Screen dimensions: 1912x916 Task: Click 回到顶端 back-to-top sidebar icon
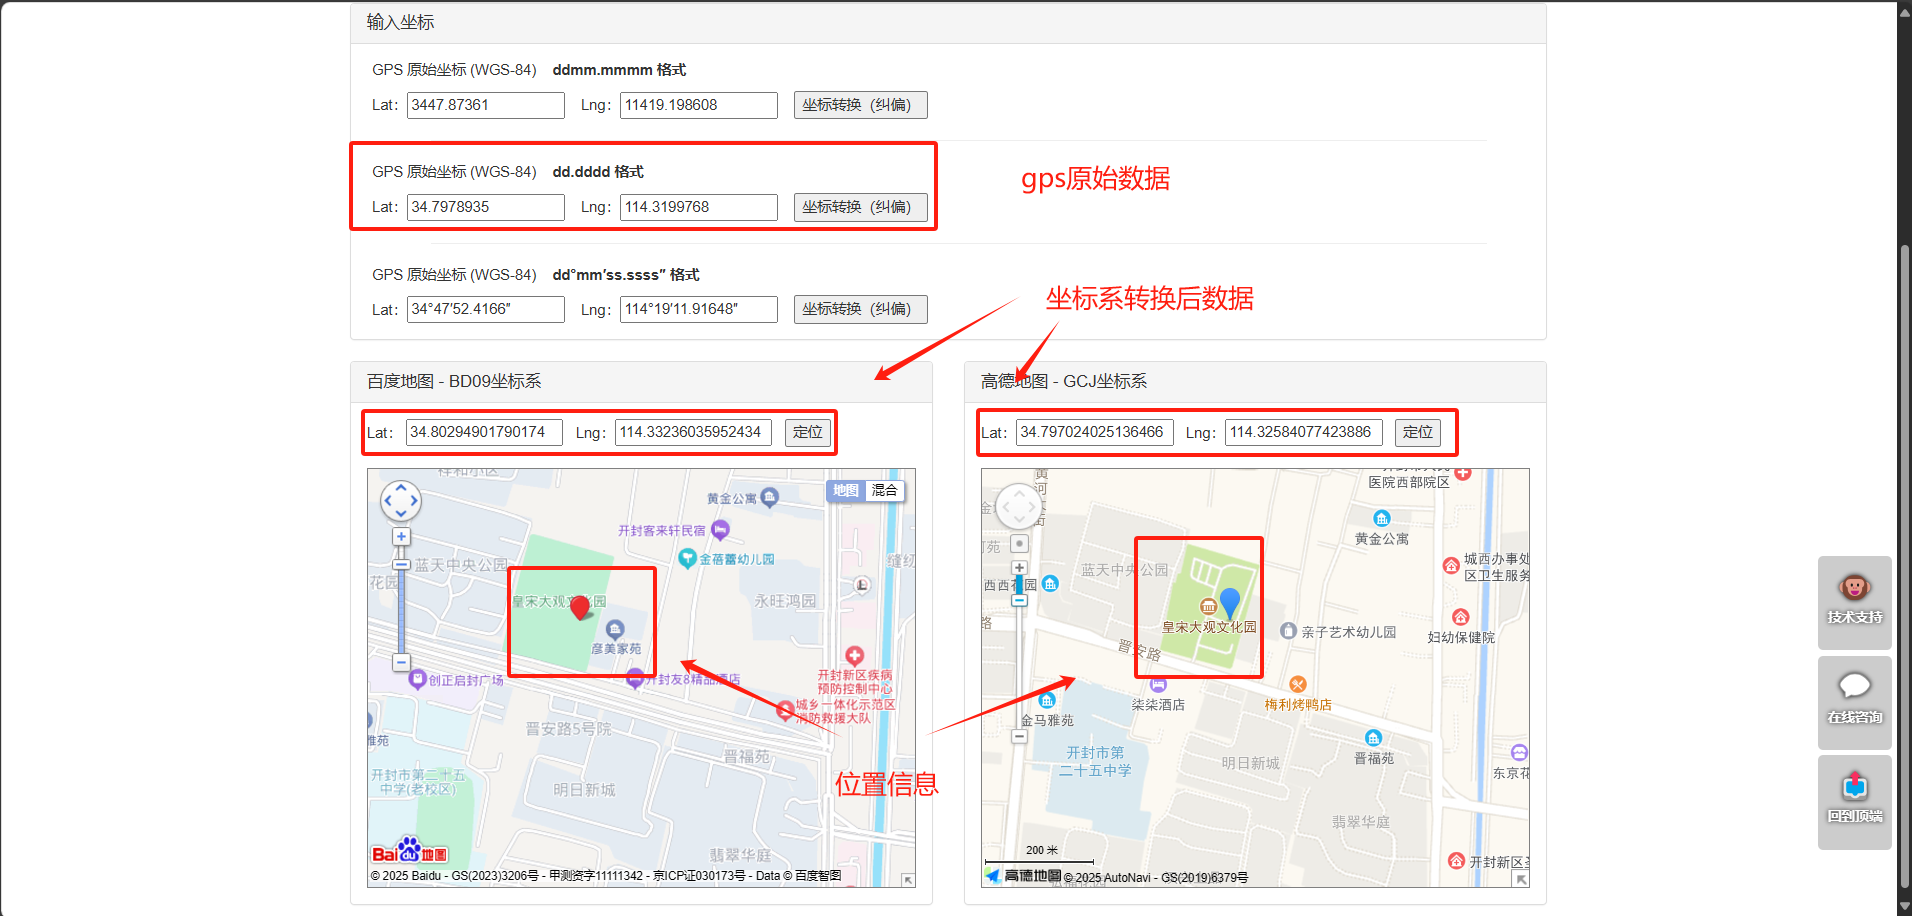[x=1855, y=786]
